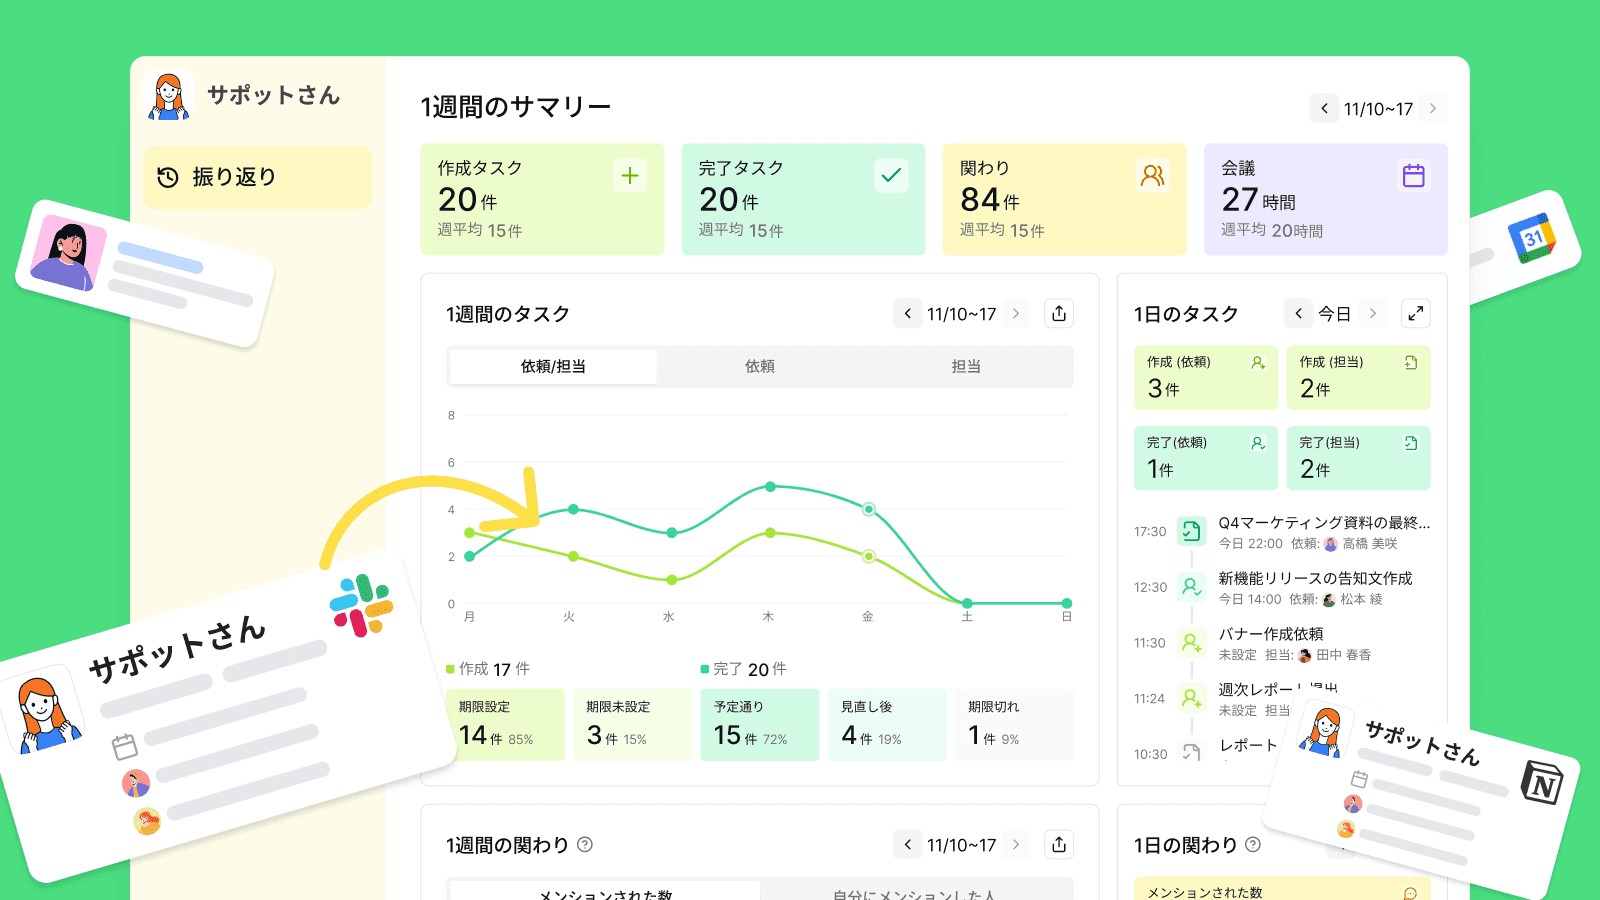Open the 期限未設定 3件 stat card
Viewport: 1600px width, 900px height.
click(632, 725)
